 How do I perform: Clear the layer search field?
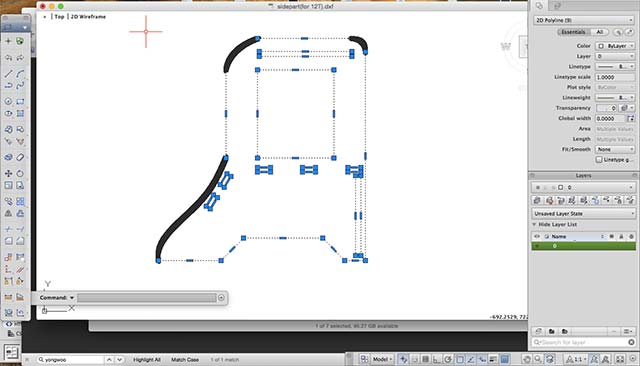(631, 342)
